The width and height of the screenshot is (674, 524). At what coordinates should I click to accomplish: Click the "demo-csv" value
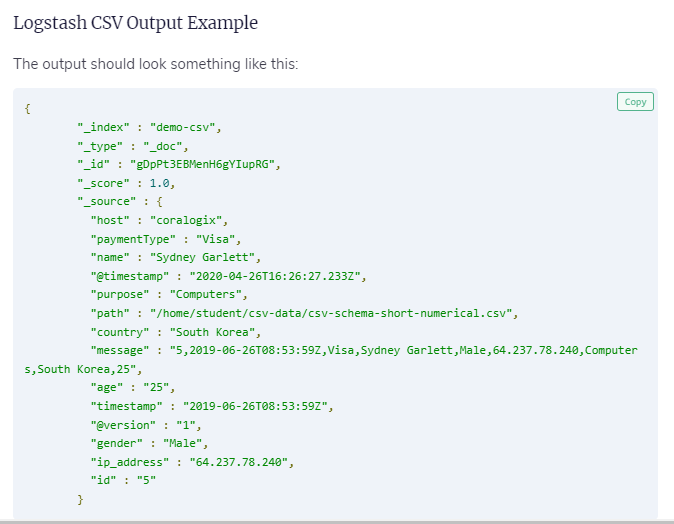pos(185,127)
